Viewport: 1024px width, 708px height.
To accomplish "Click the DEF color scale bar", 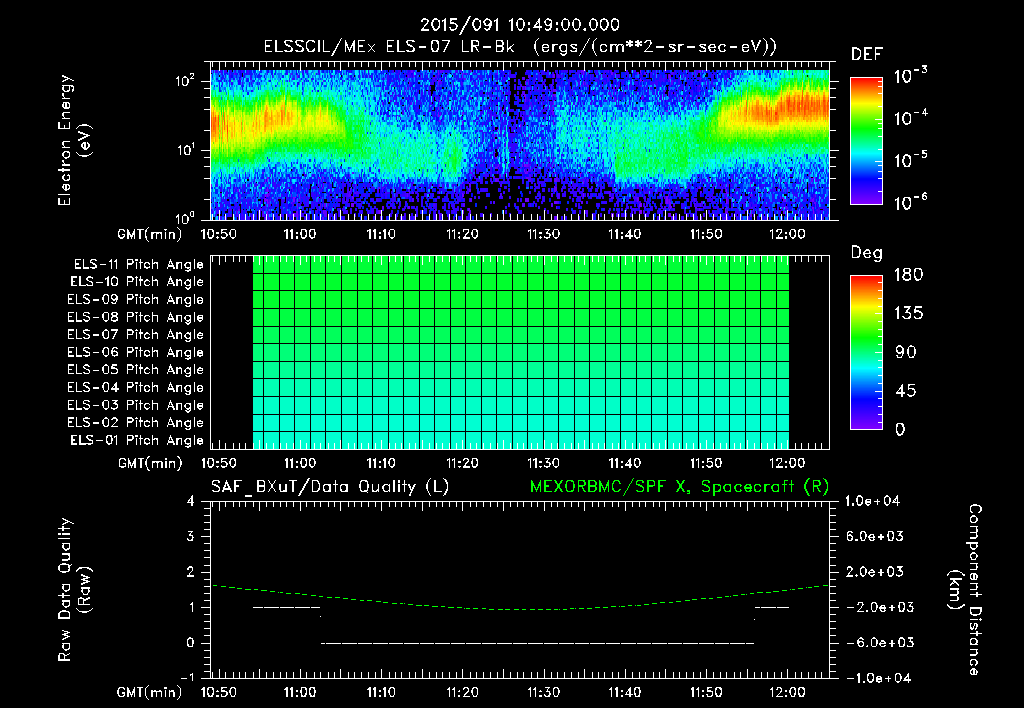I will pyautogui.click(x=866, y=141).
